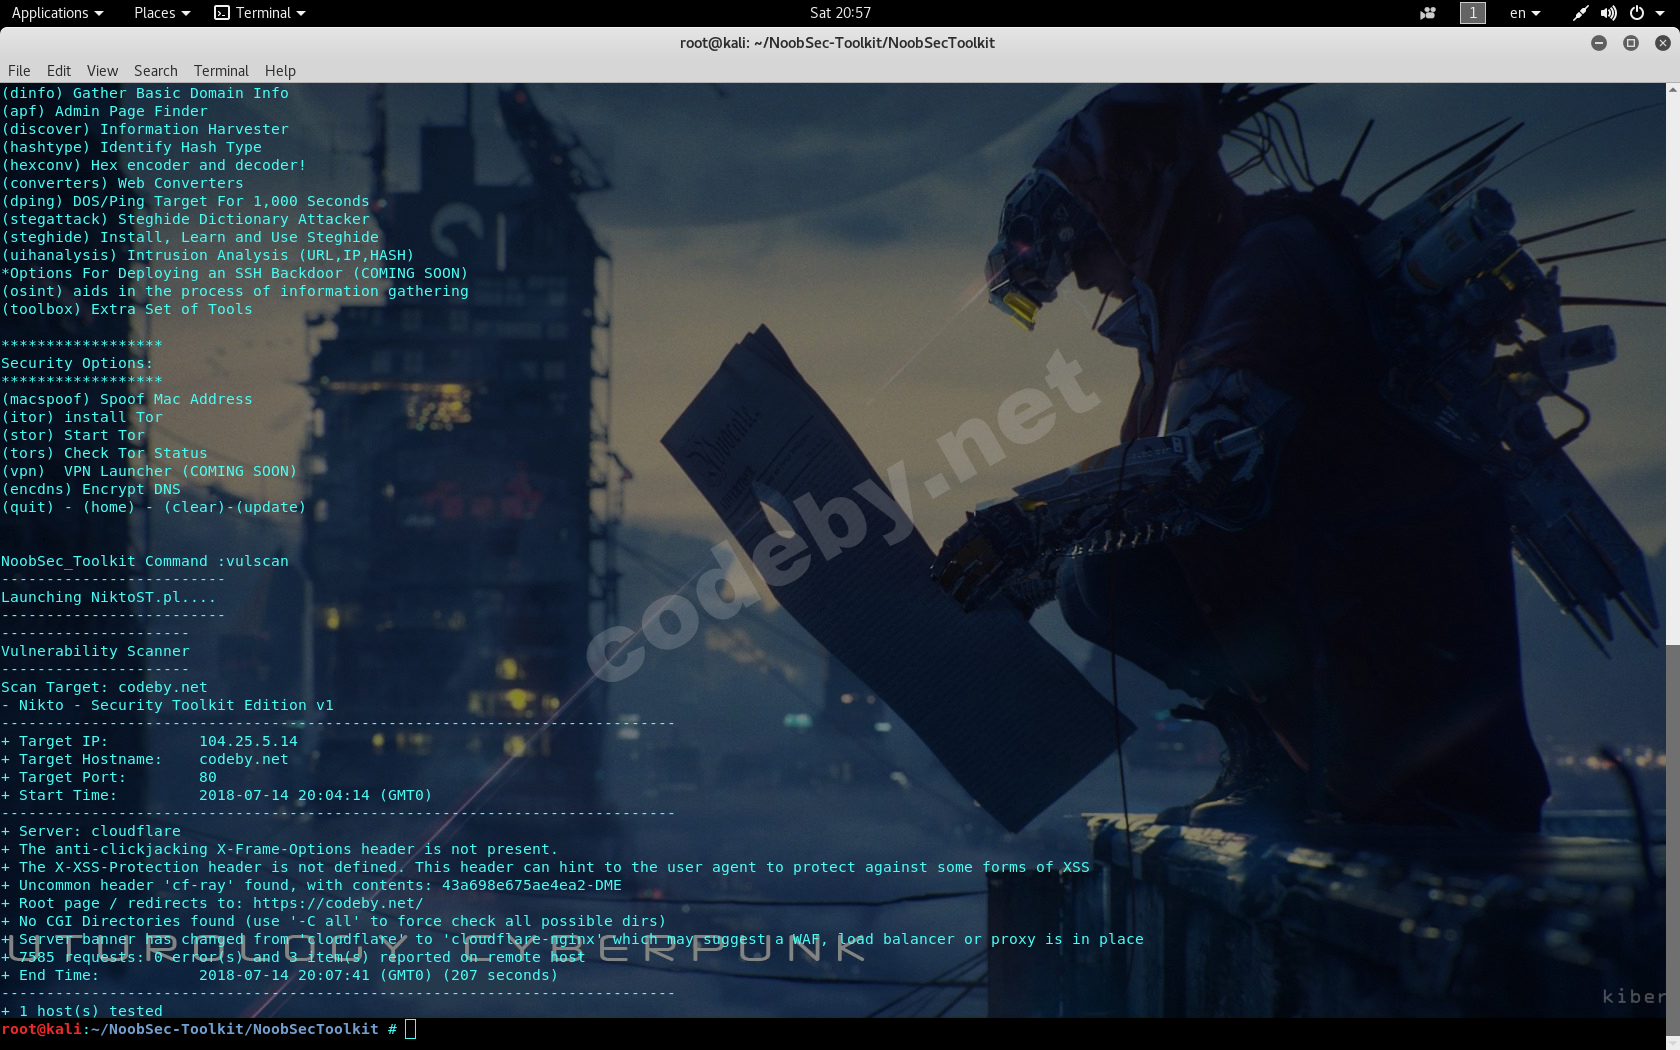The image size is (1680, 1050).
Task: Select the workspace 1 indicator
Action: coord(1472,13)
